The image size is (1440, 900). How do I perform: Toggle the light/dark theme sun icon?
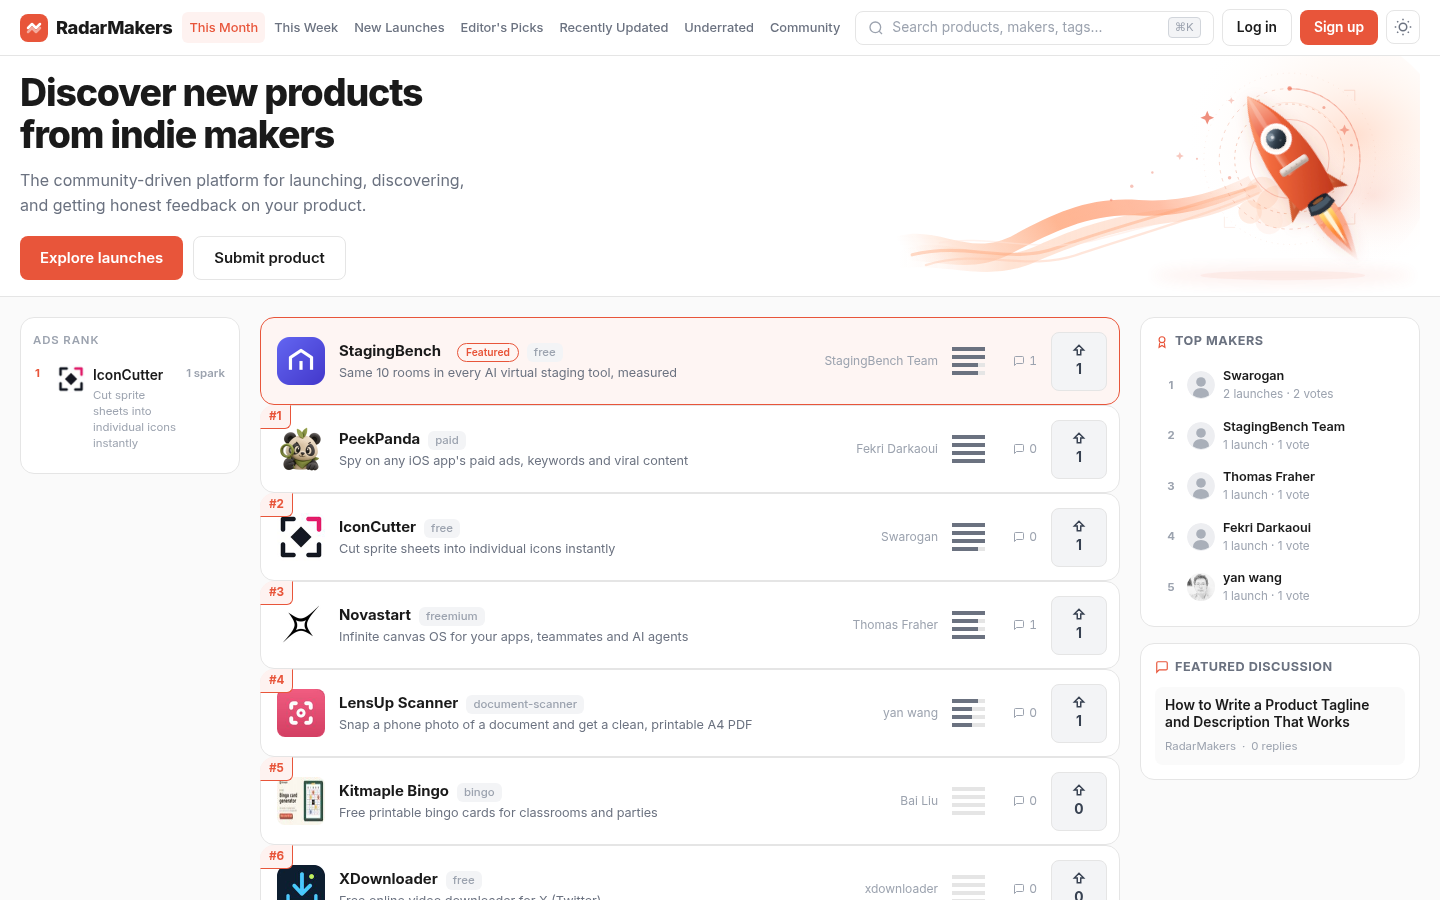pos(1403,28)
